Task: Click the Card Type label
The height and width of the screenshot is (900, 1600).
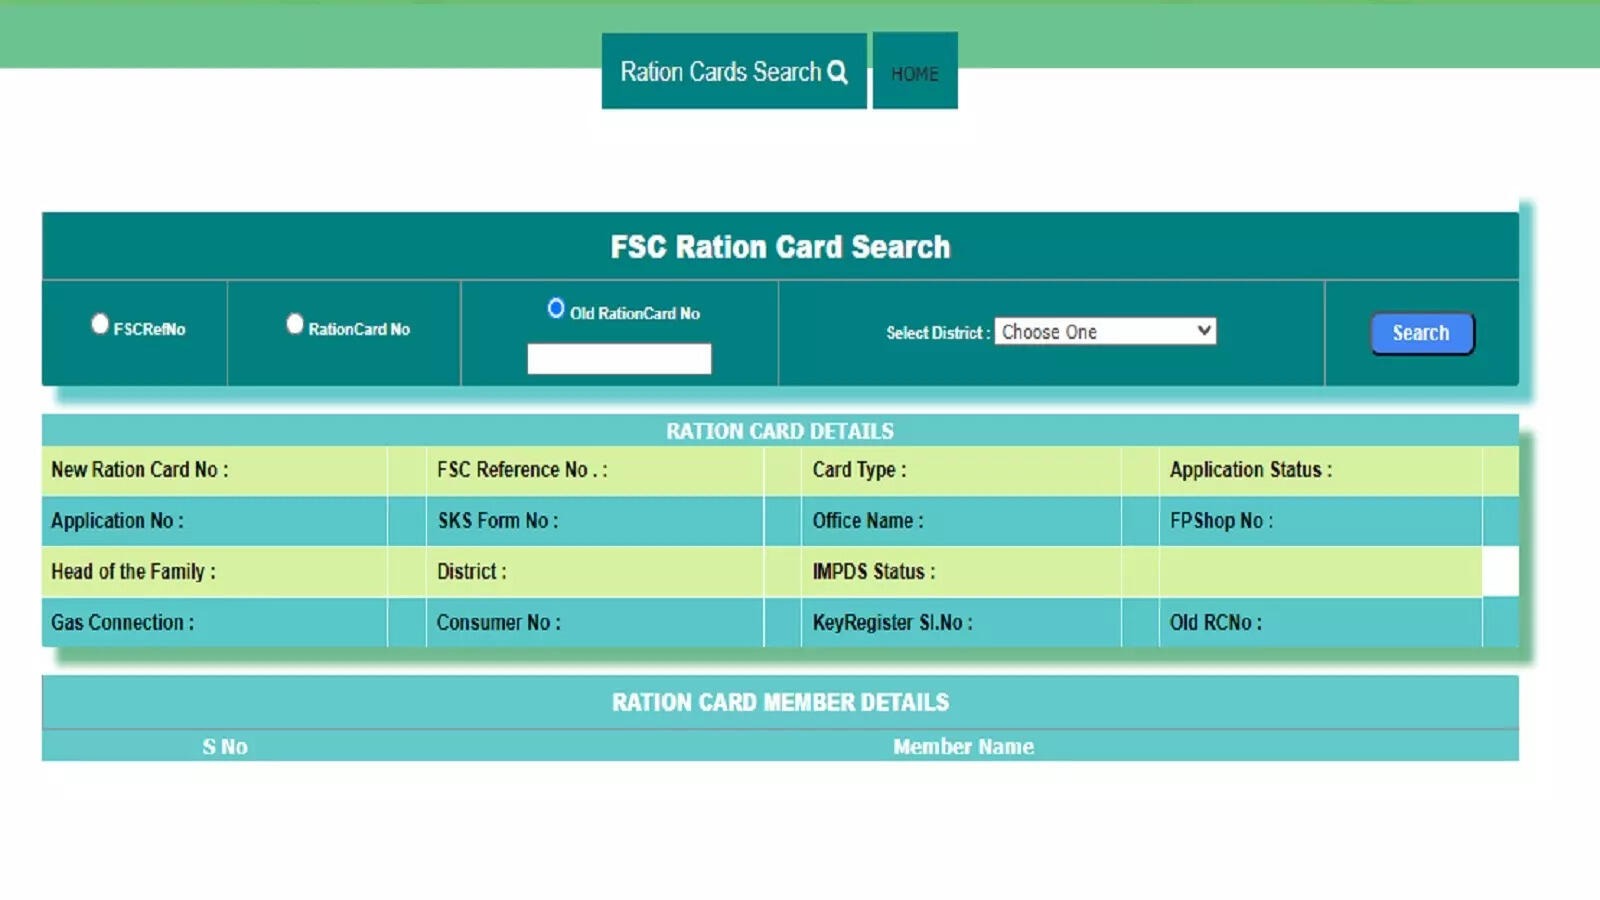Action: 860,470
